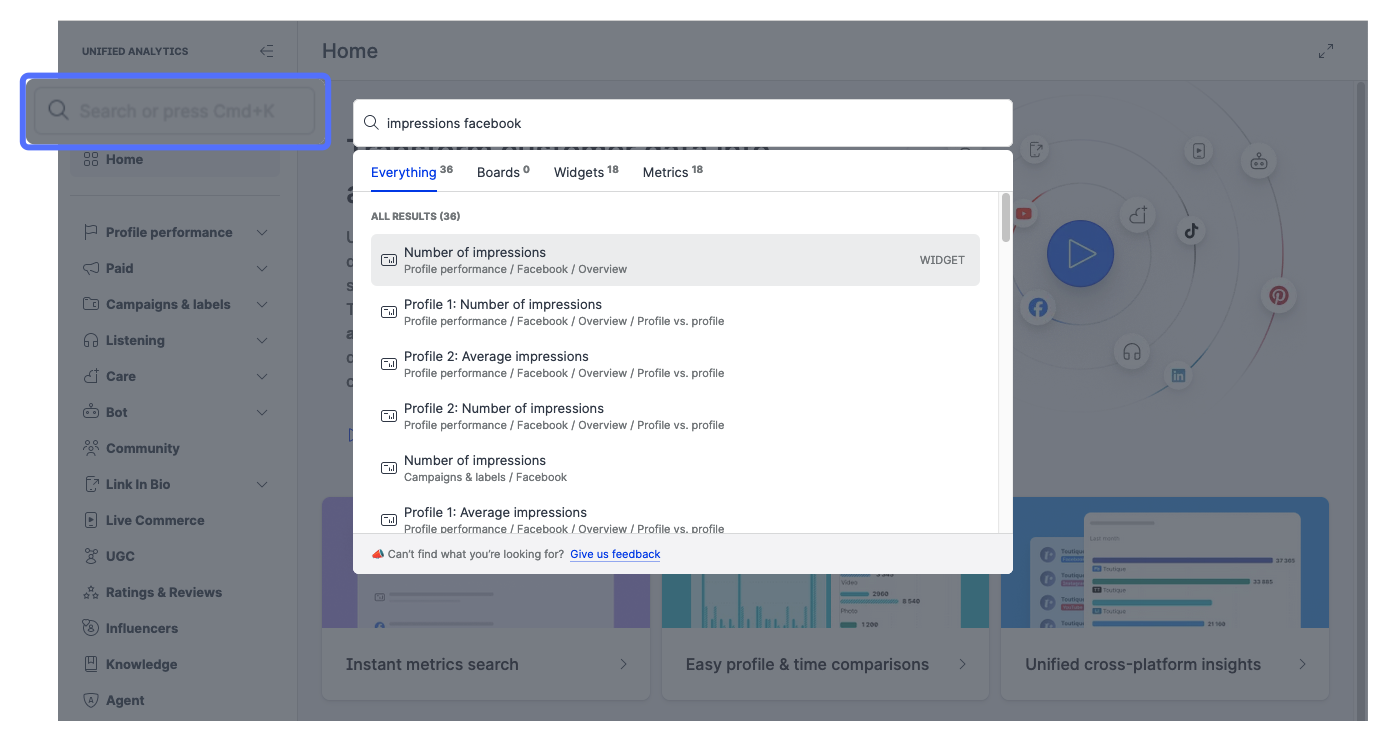The height and width of the screenshot is (741, 1388).
Task: Switch to the Widgets tab
Action: click(585, 172)
